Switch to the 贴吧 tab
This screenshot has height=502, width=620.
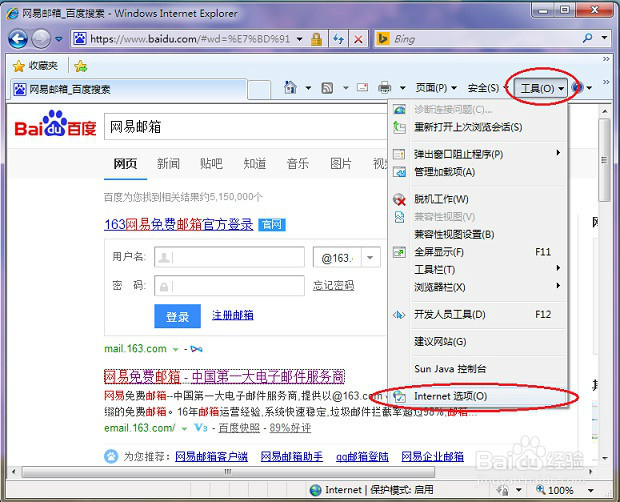[212, 164]
